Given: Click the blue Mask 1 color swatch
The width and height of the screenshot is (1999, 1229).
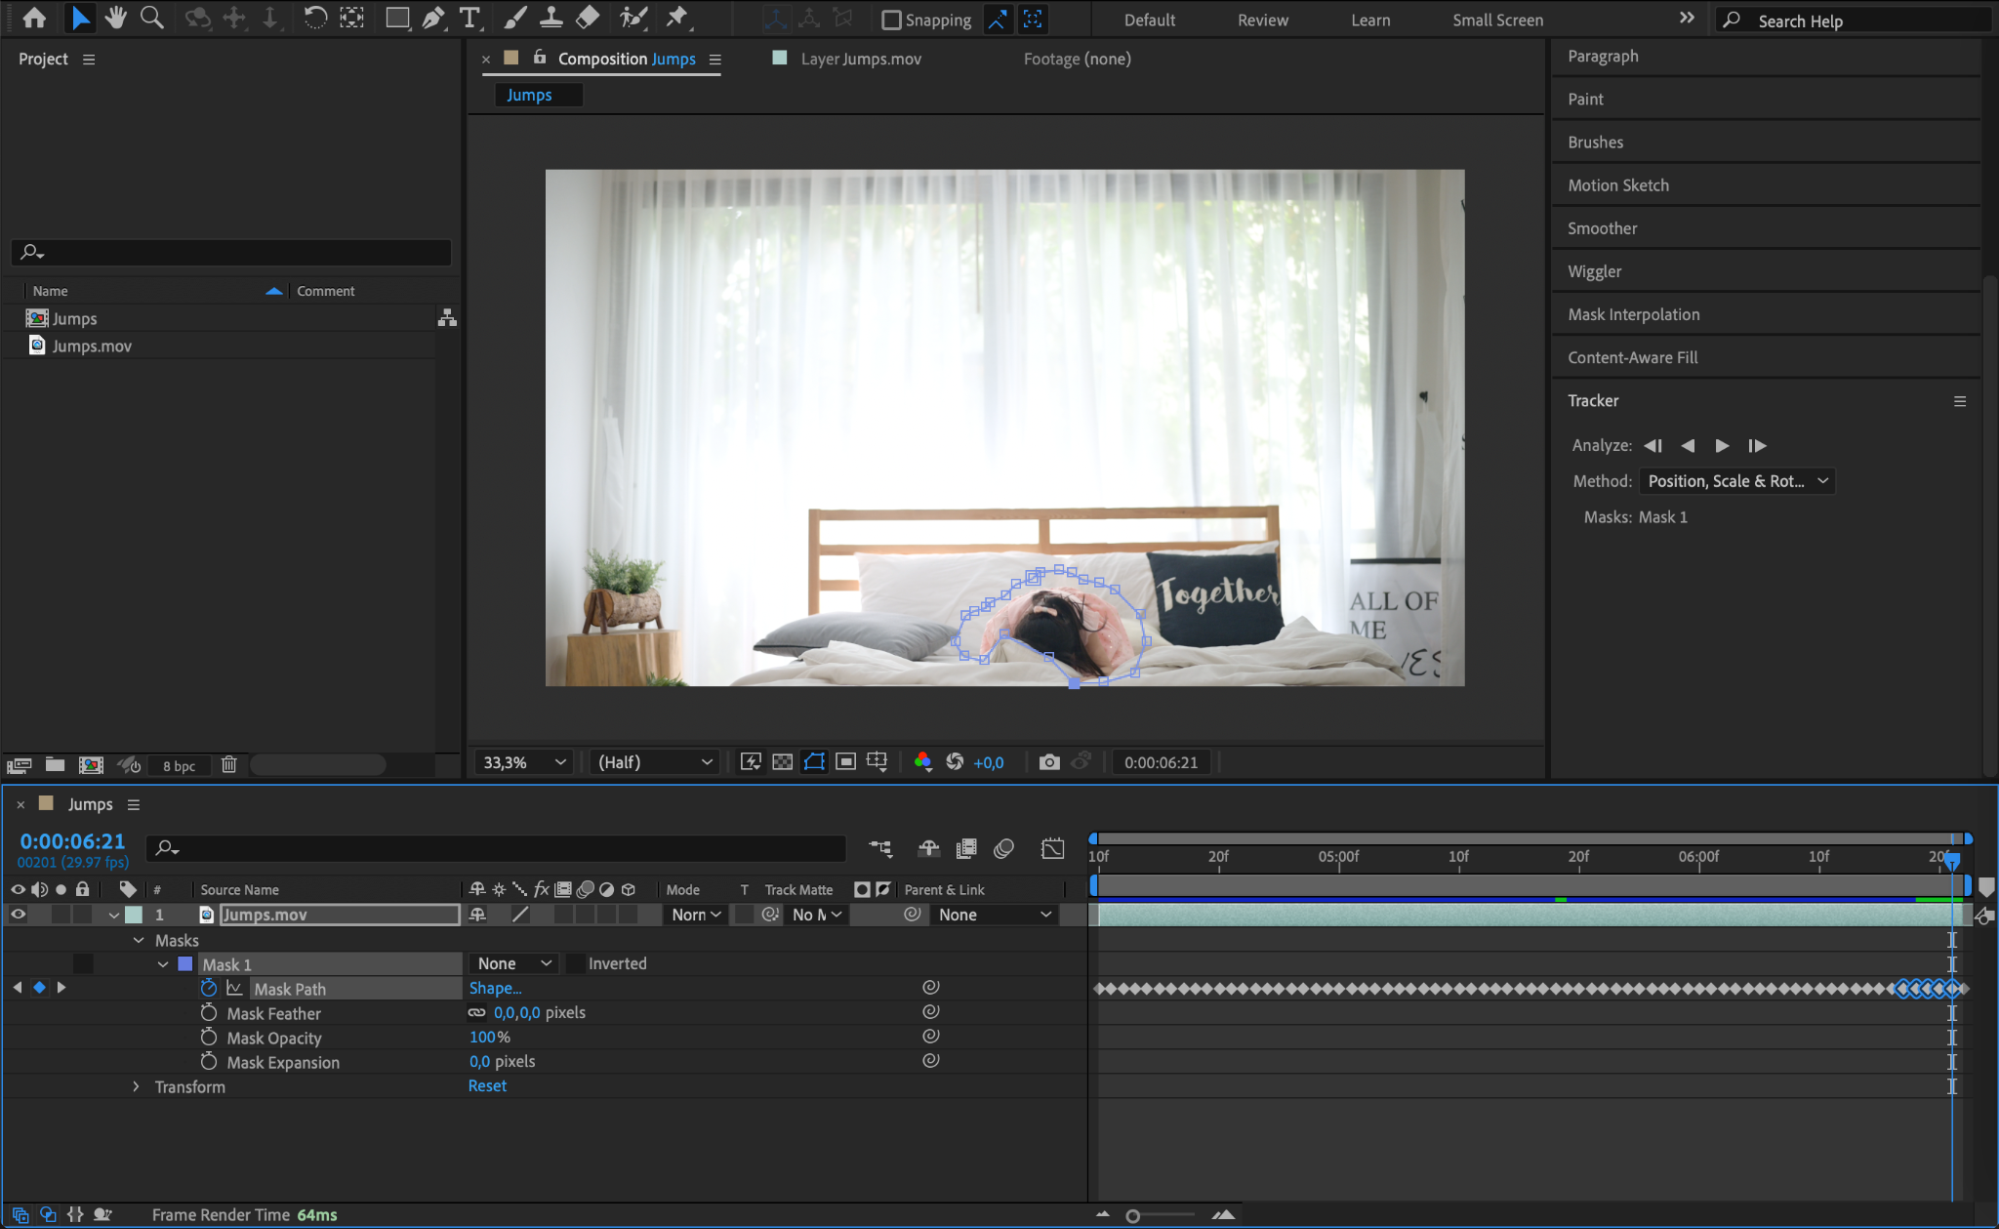Looking at the screenshot, I should coord(185,964).
